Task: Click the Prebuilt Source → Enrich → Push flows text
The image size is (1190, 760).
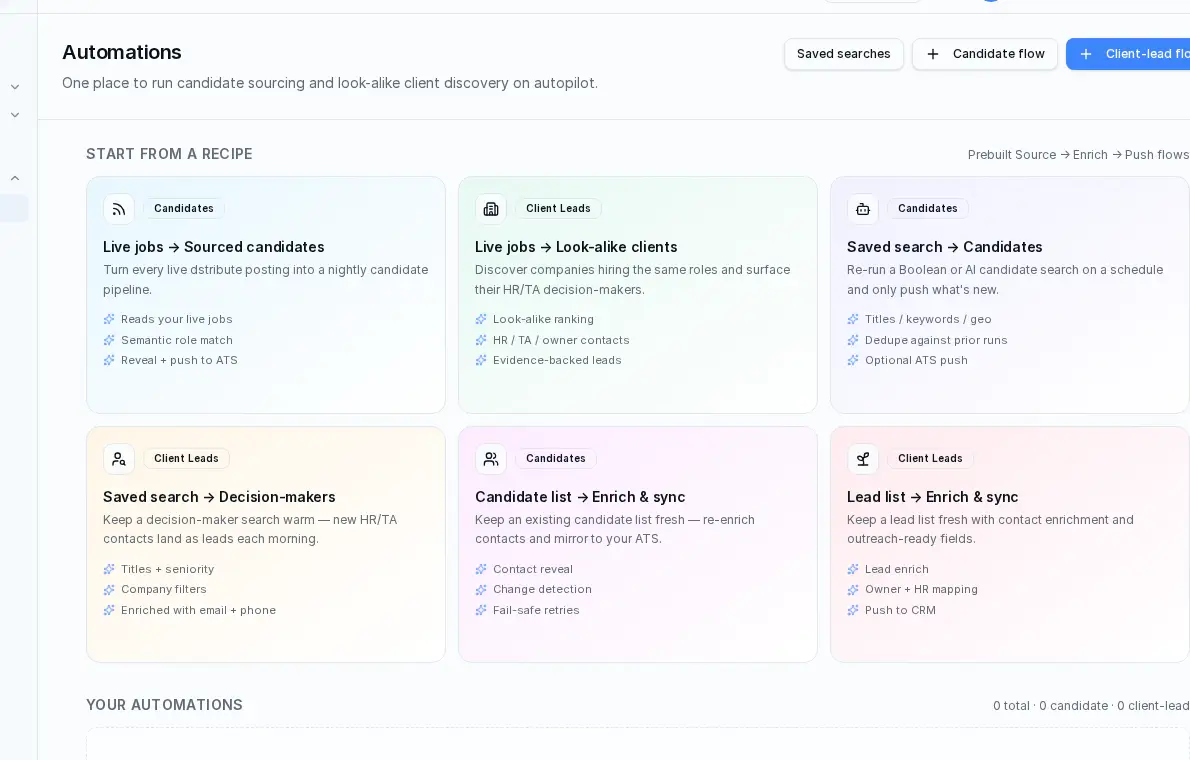Action: pyautogui.click(x=1078, y=155)
